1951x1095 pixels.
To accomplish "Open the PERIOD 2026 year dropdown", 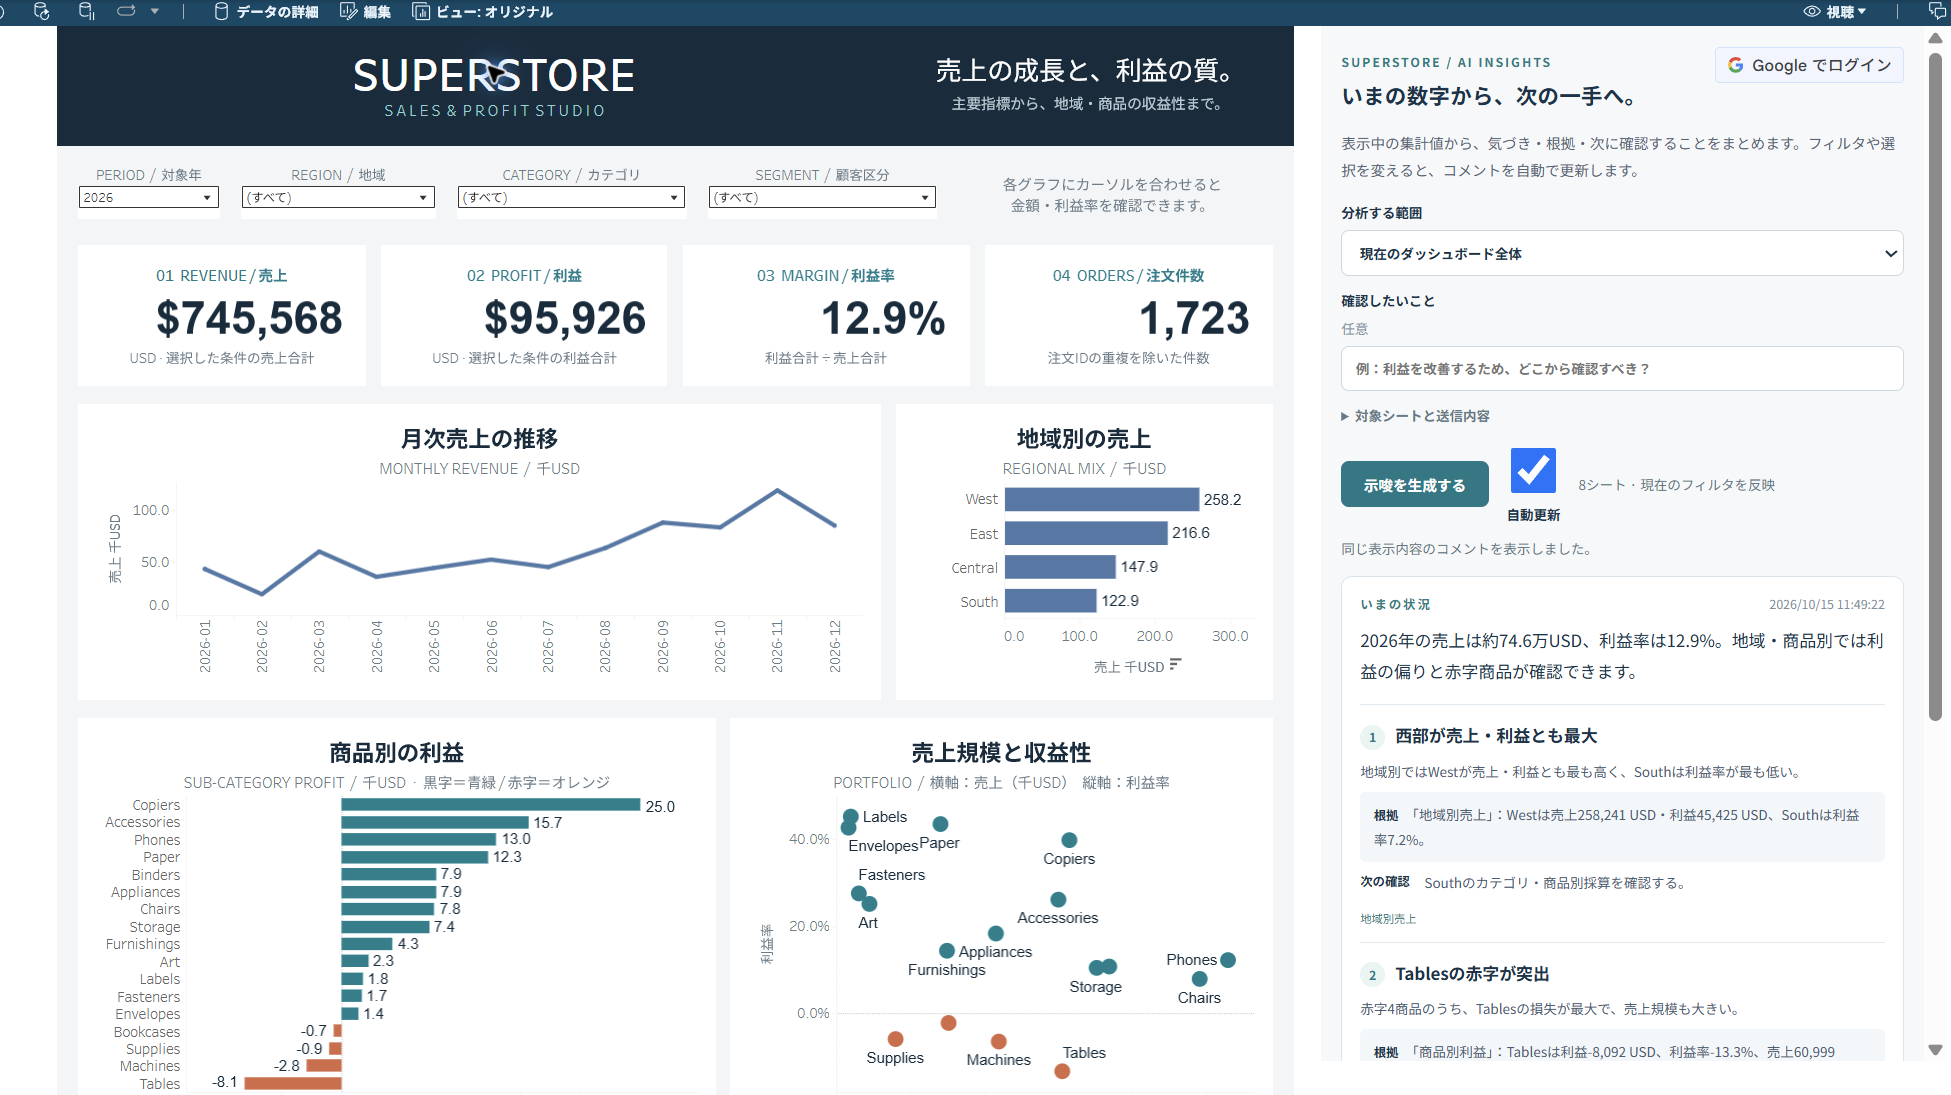I will pos(148,197).
